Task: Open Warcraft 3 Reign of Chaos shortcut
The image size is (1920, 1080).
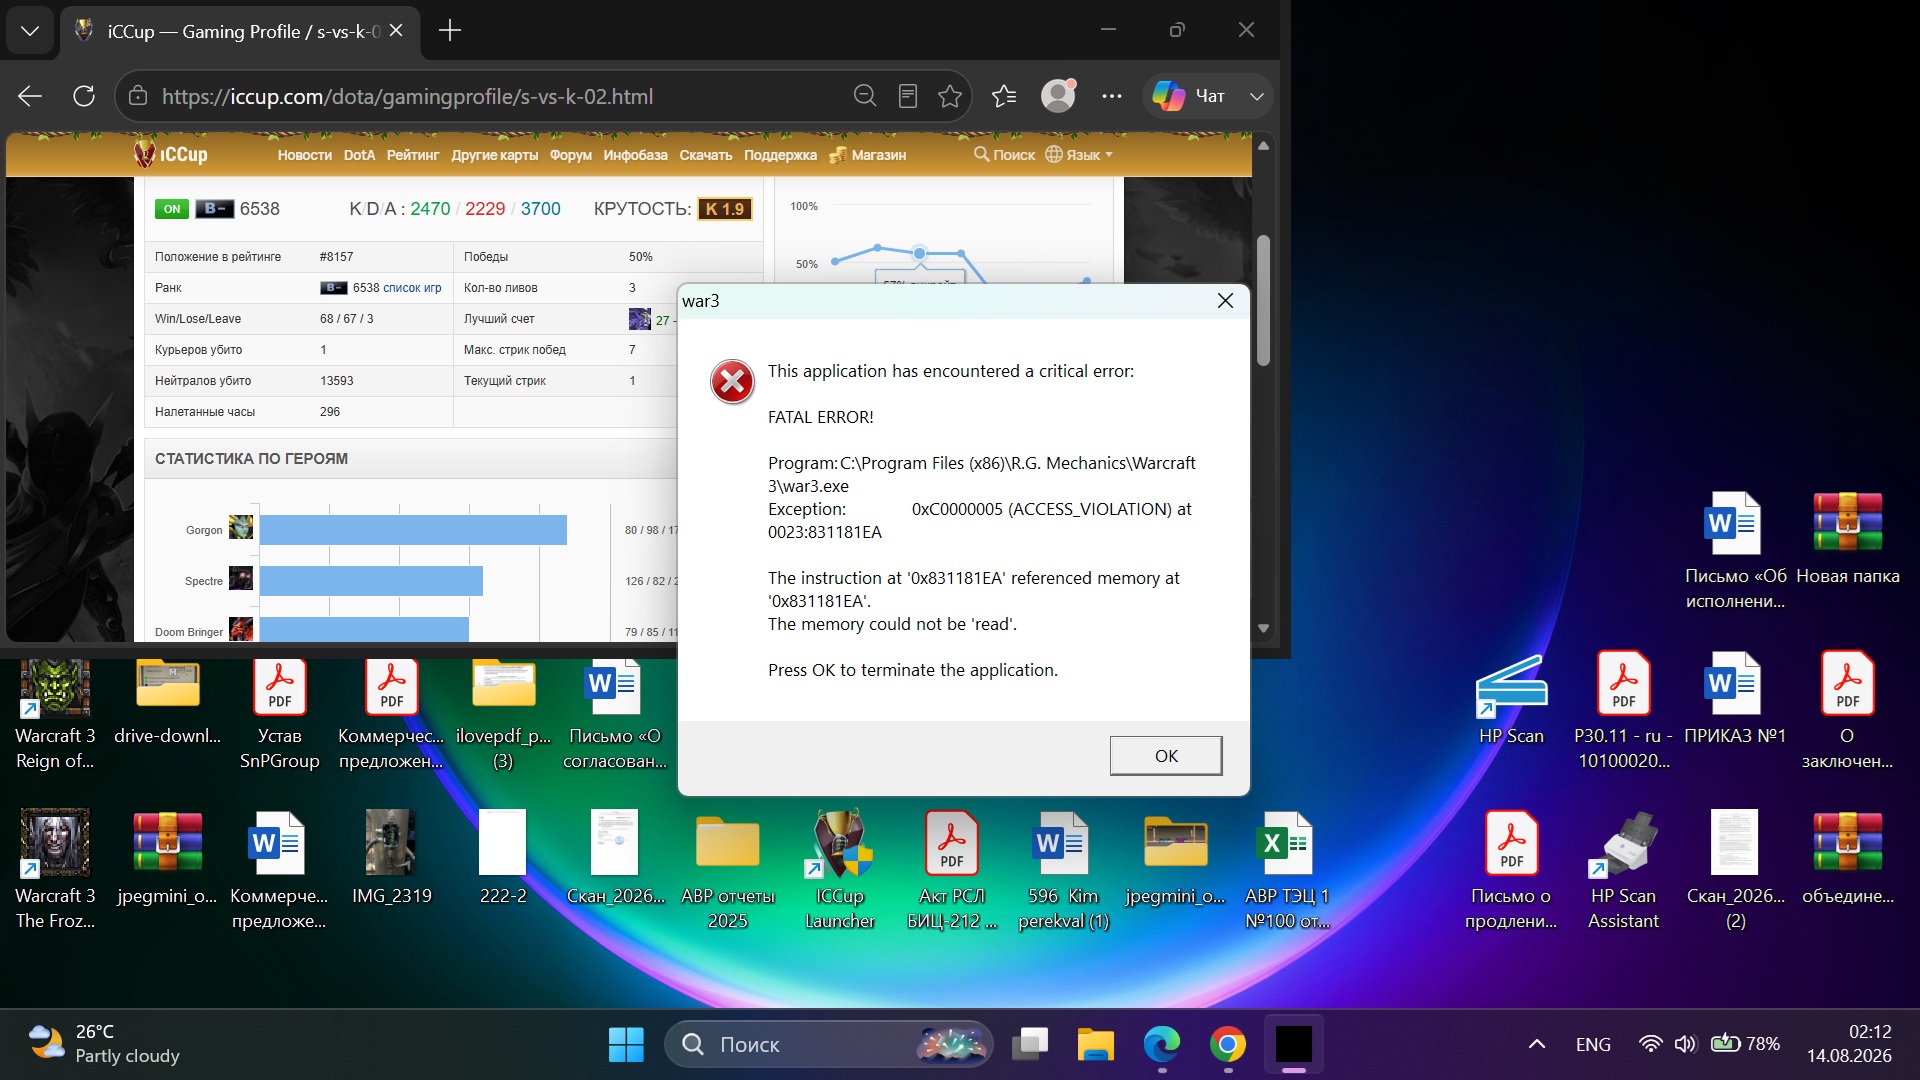Action: click(x=56, y=714)
